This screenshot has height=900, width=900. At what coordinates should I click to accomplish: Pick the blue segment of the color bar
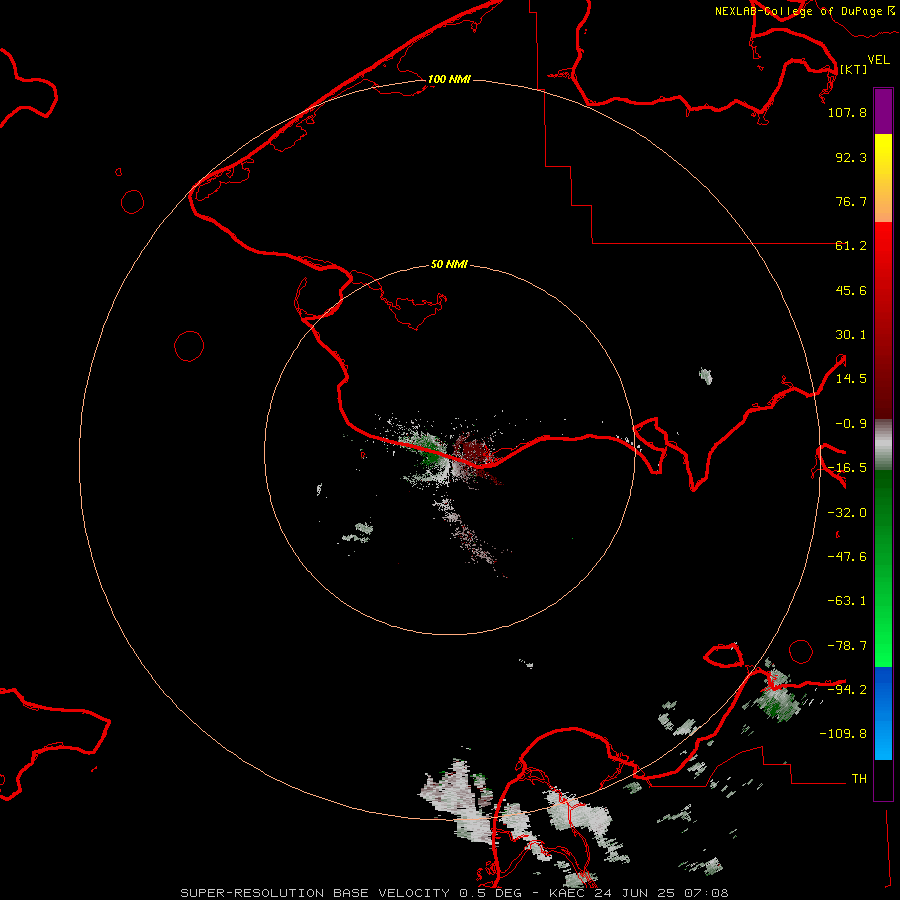(x=883, y=713)
